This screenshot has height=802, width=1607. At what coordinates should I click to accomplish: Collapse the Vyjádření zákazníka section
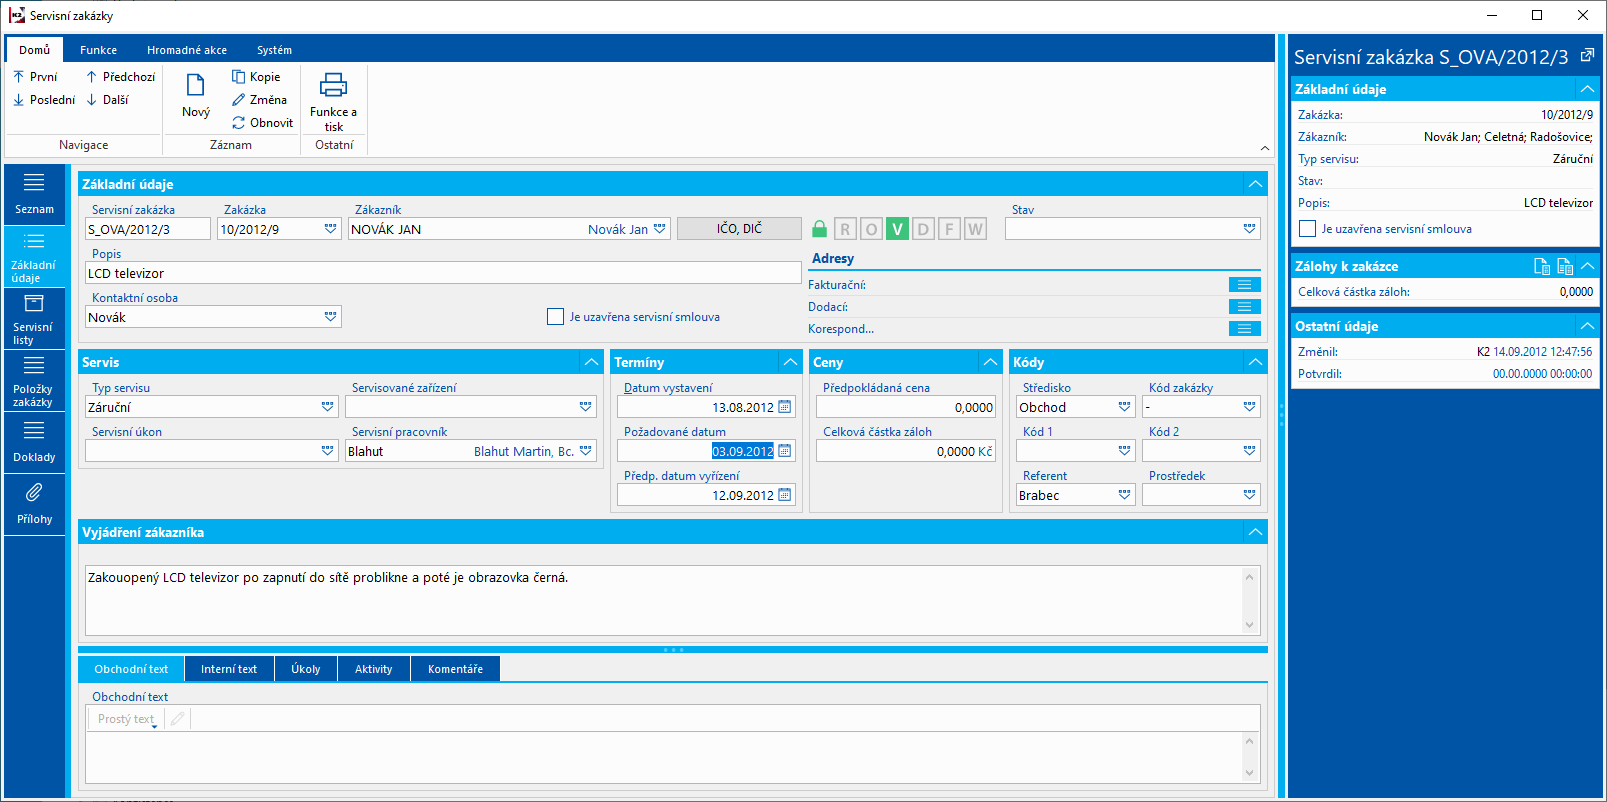1255,532
